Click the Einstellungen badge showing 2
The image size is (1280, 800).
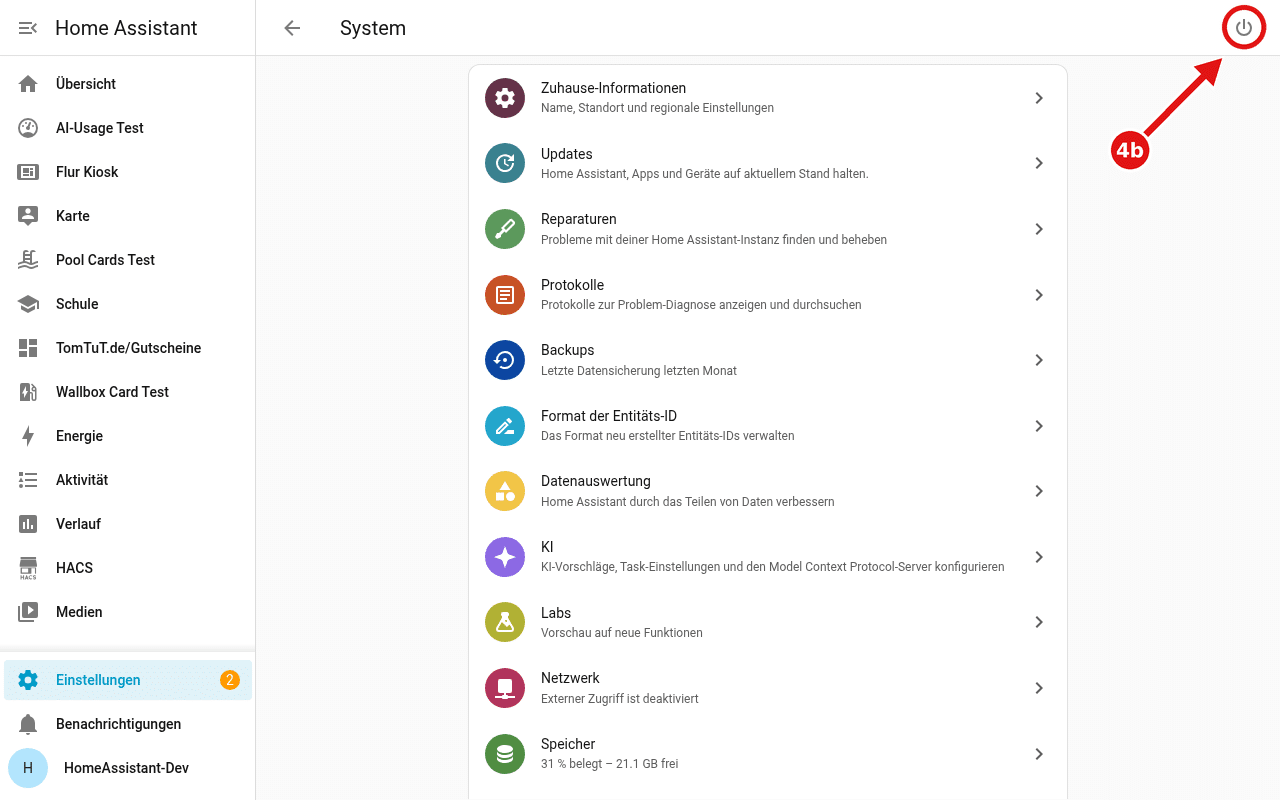click(x=230, y=680)
